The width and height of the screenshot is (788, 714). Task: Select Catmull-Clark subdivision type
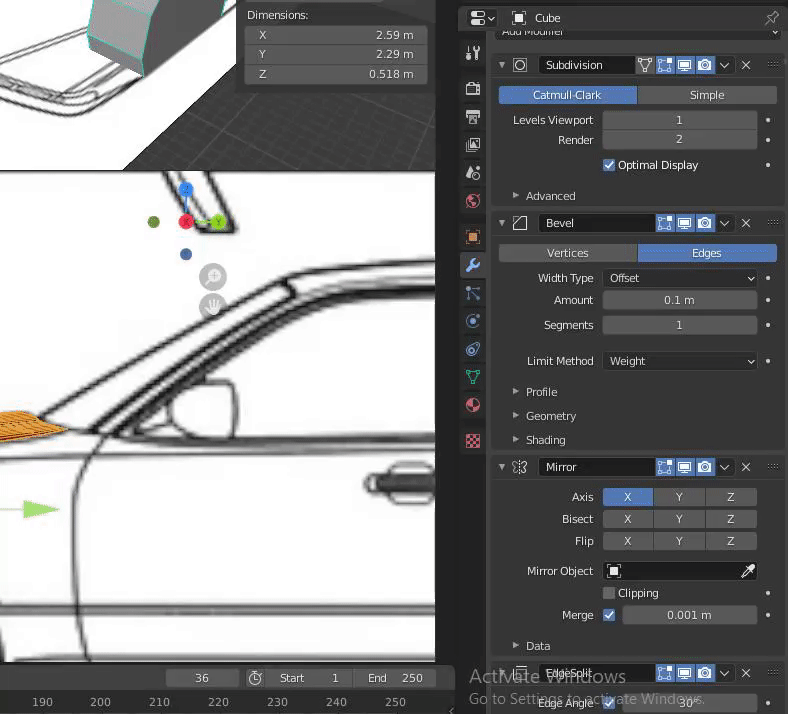[x=567, y=95]
